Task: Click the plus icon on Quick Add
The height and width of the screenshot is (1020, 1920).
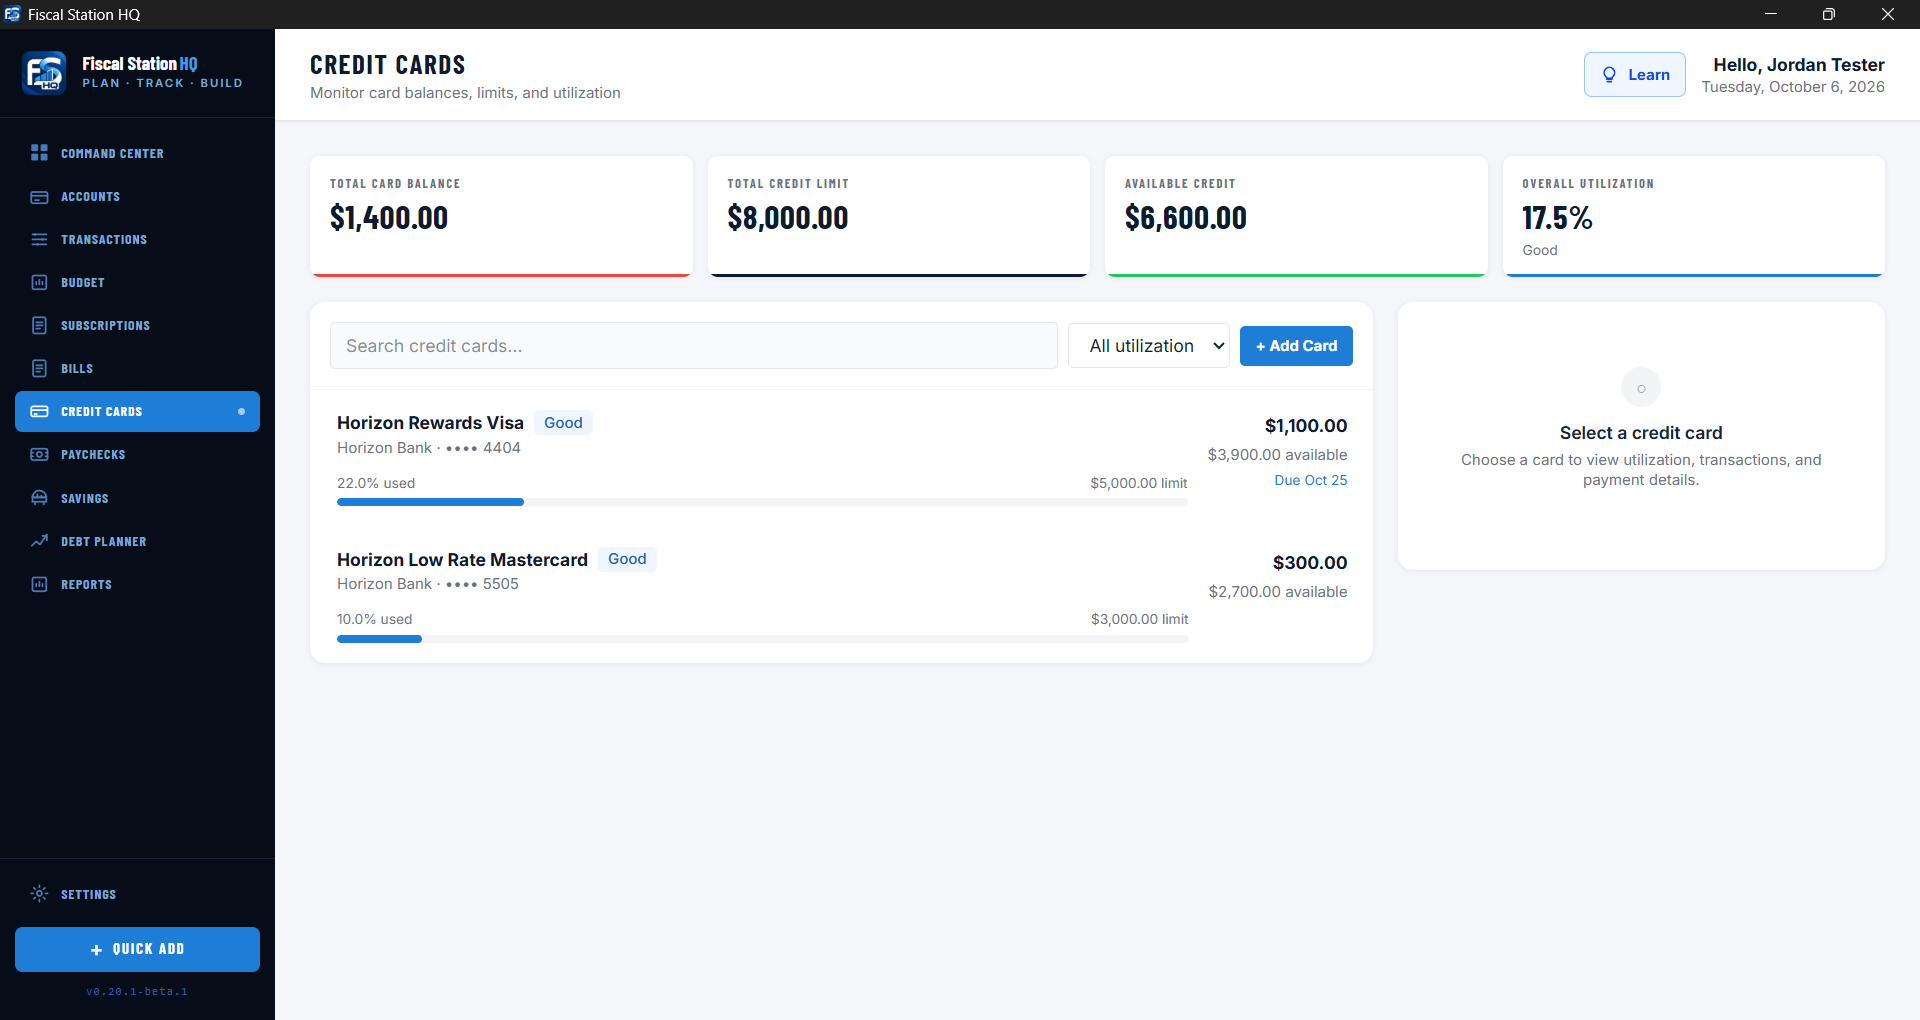Action: pyautogui.click(x=97, y=950)
